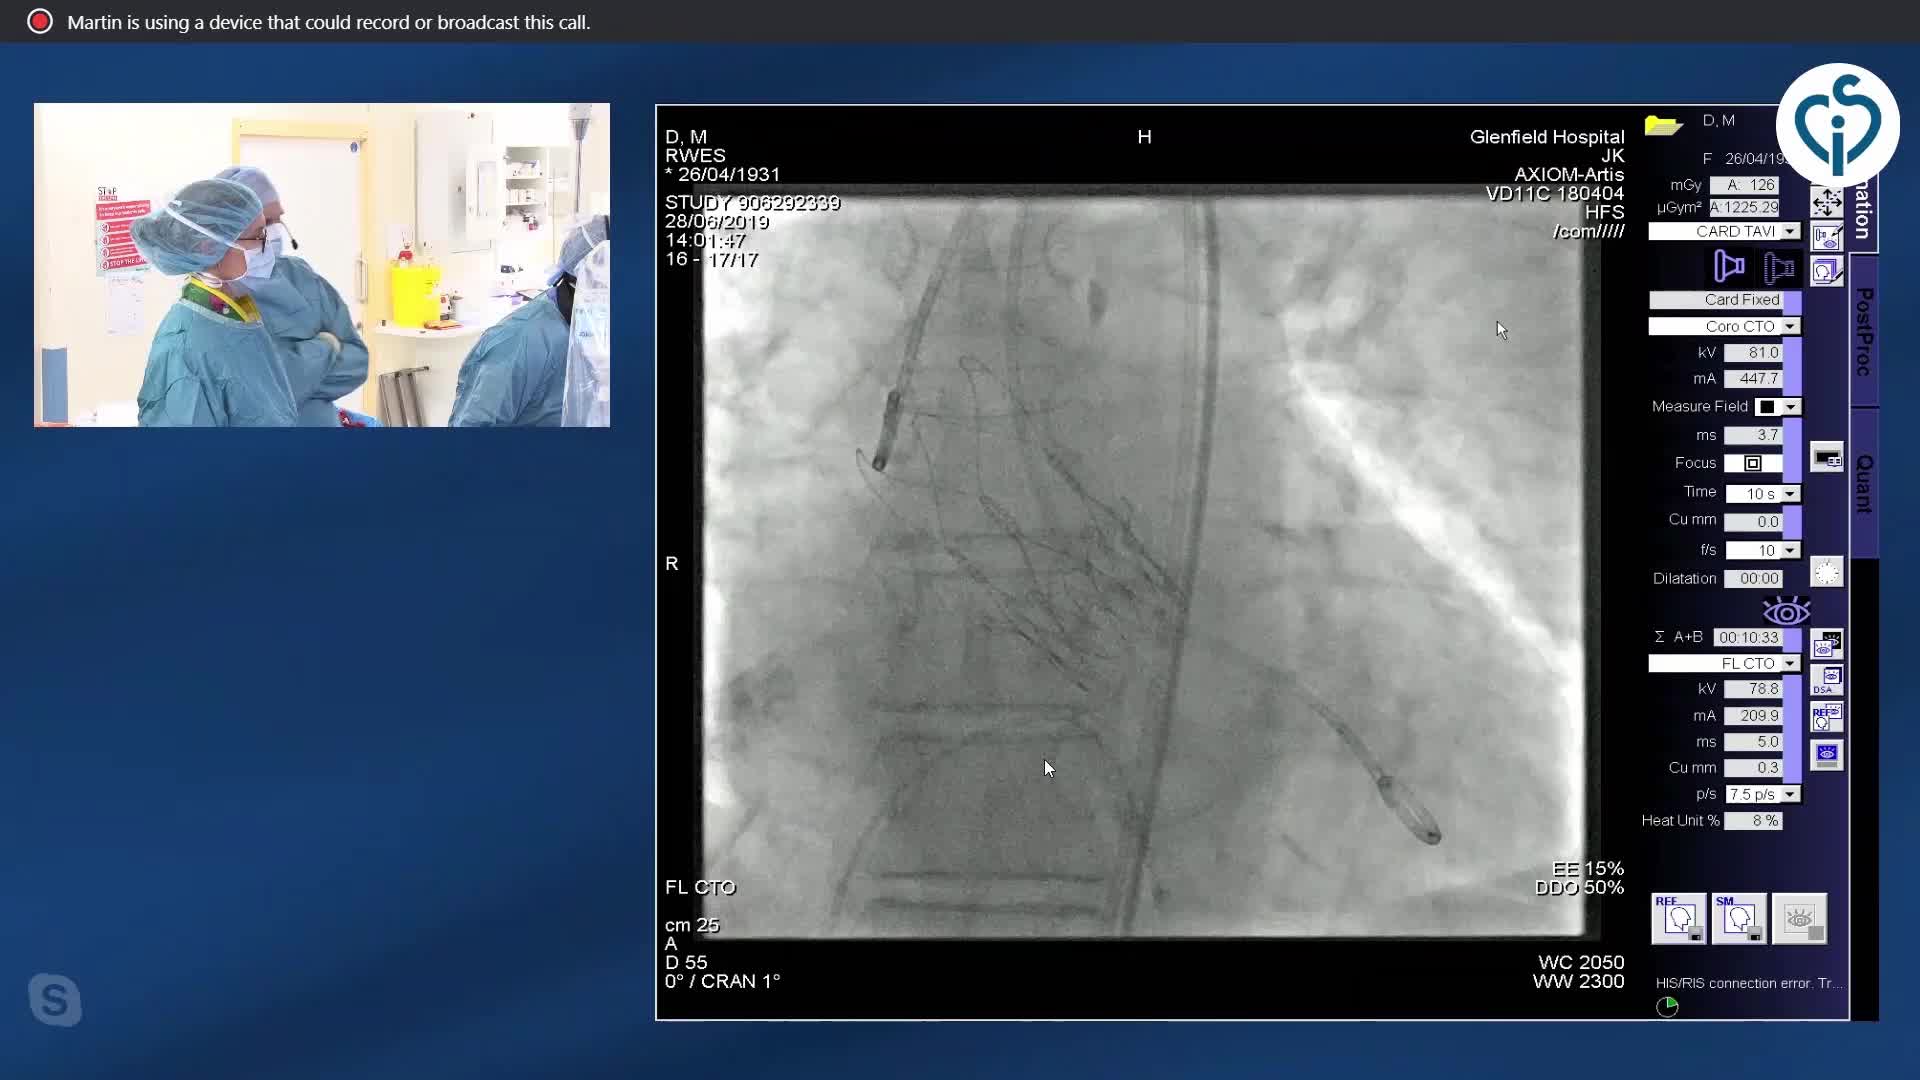
Task: Click the dilatation clock timer icon
Action: coord(1826,573)
